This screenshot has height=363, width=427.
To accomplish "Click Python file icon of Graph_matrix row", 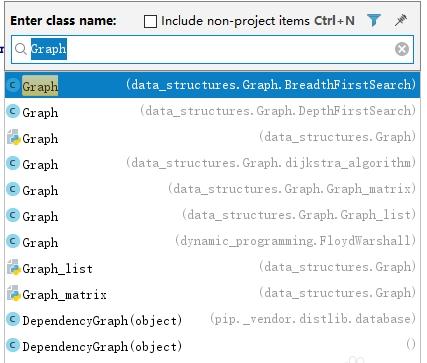I will [14, 293].
